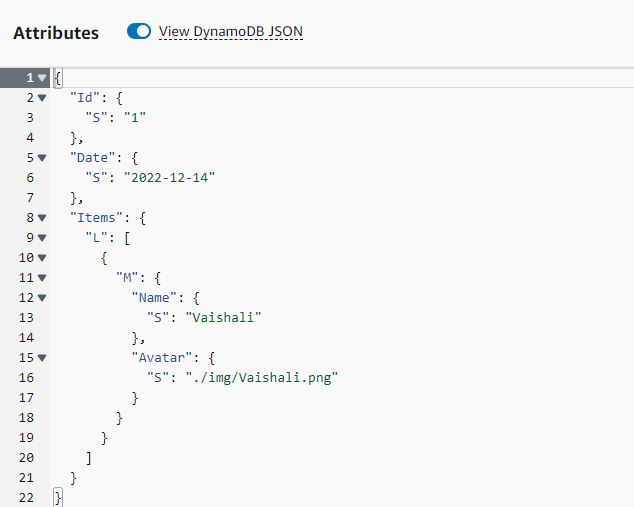Click the closing bracket on line 20
Viewport: 634px width, 507px height.
tap(89, 458)
